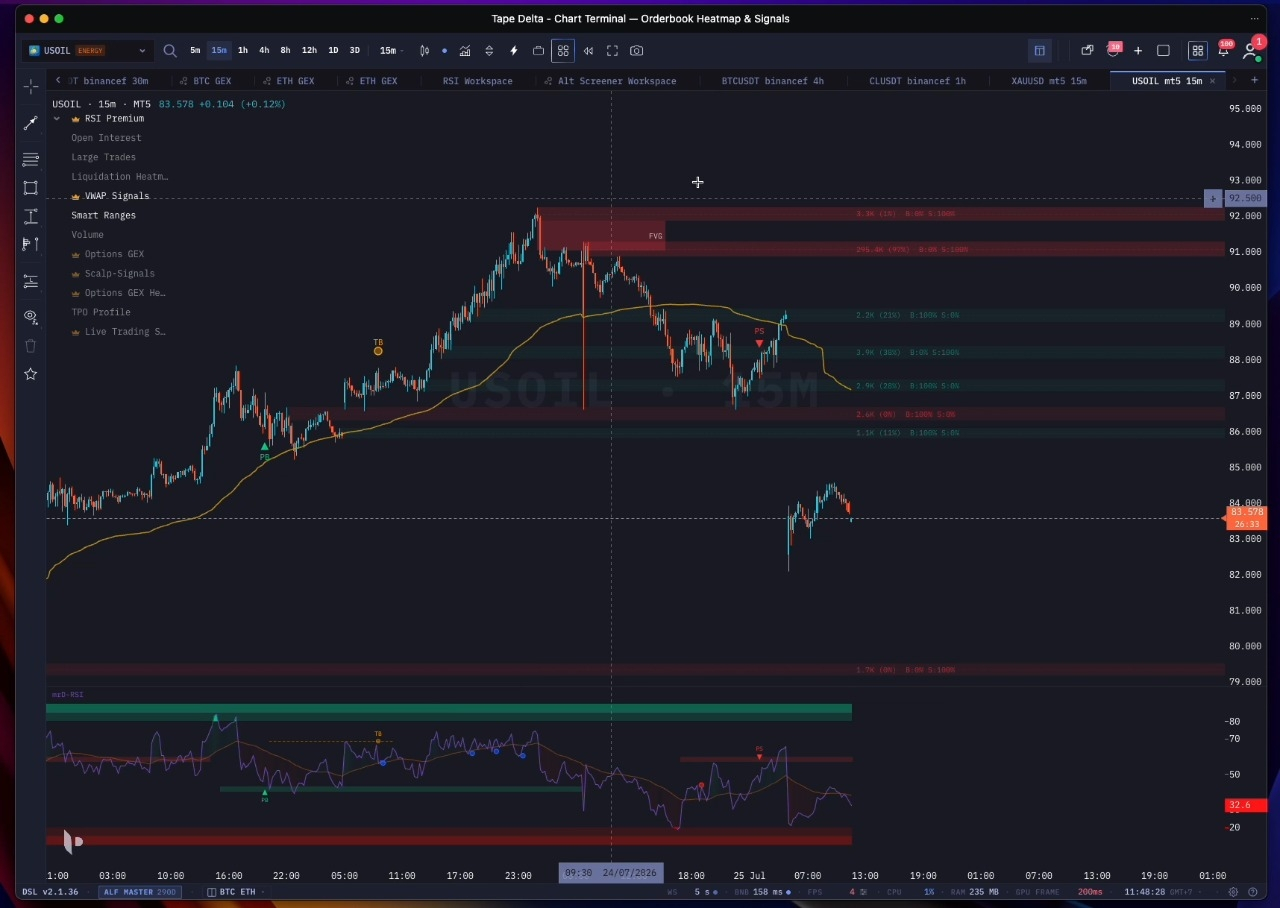Select the rectangle drawing tool
The height and width of the screenshot is (908, 1280).
[x=31, y=188]
